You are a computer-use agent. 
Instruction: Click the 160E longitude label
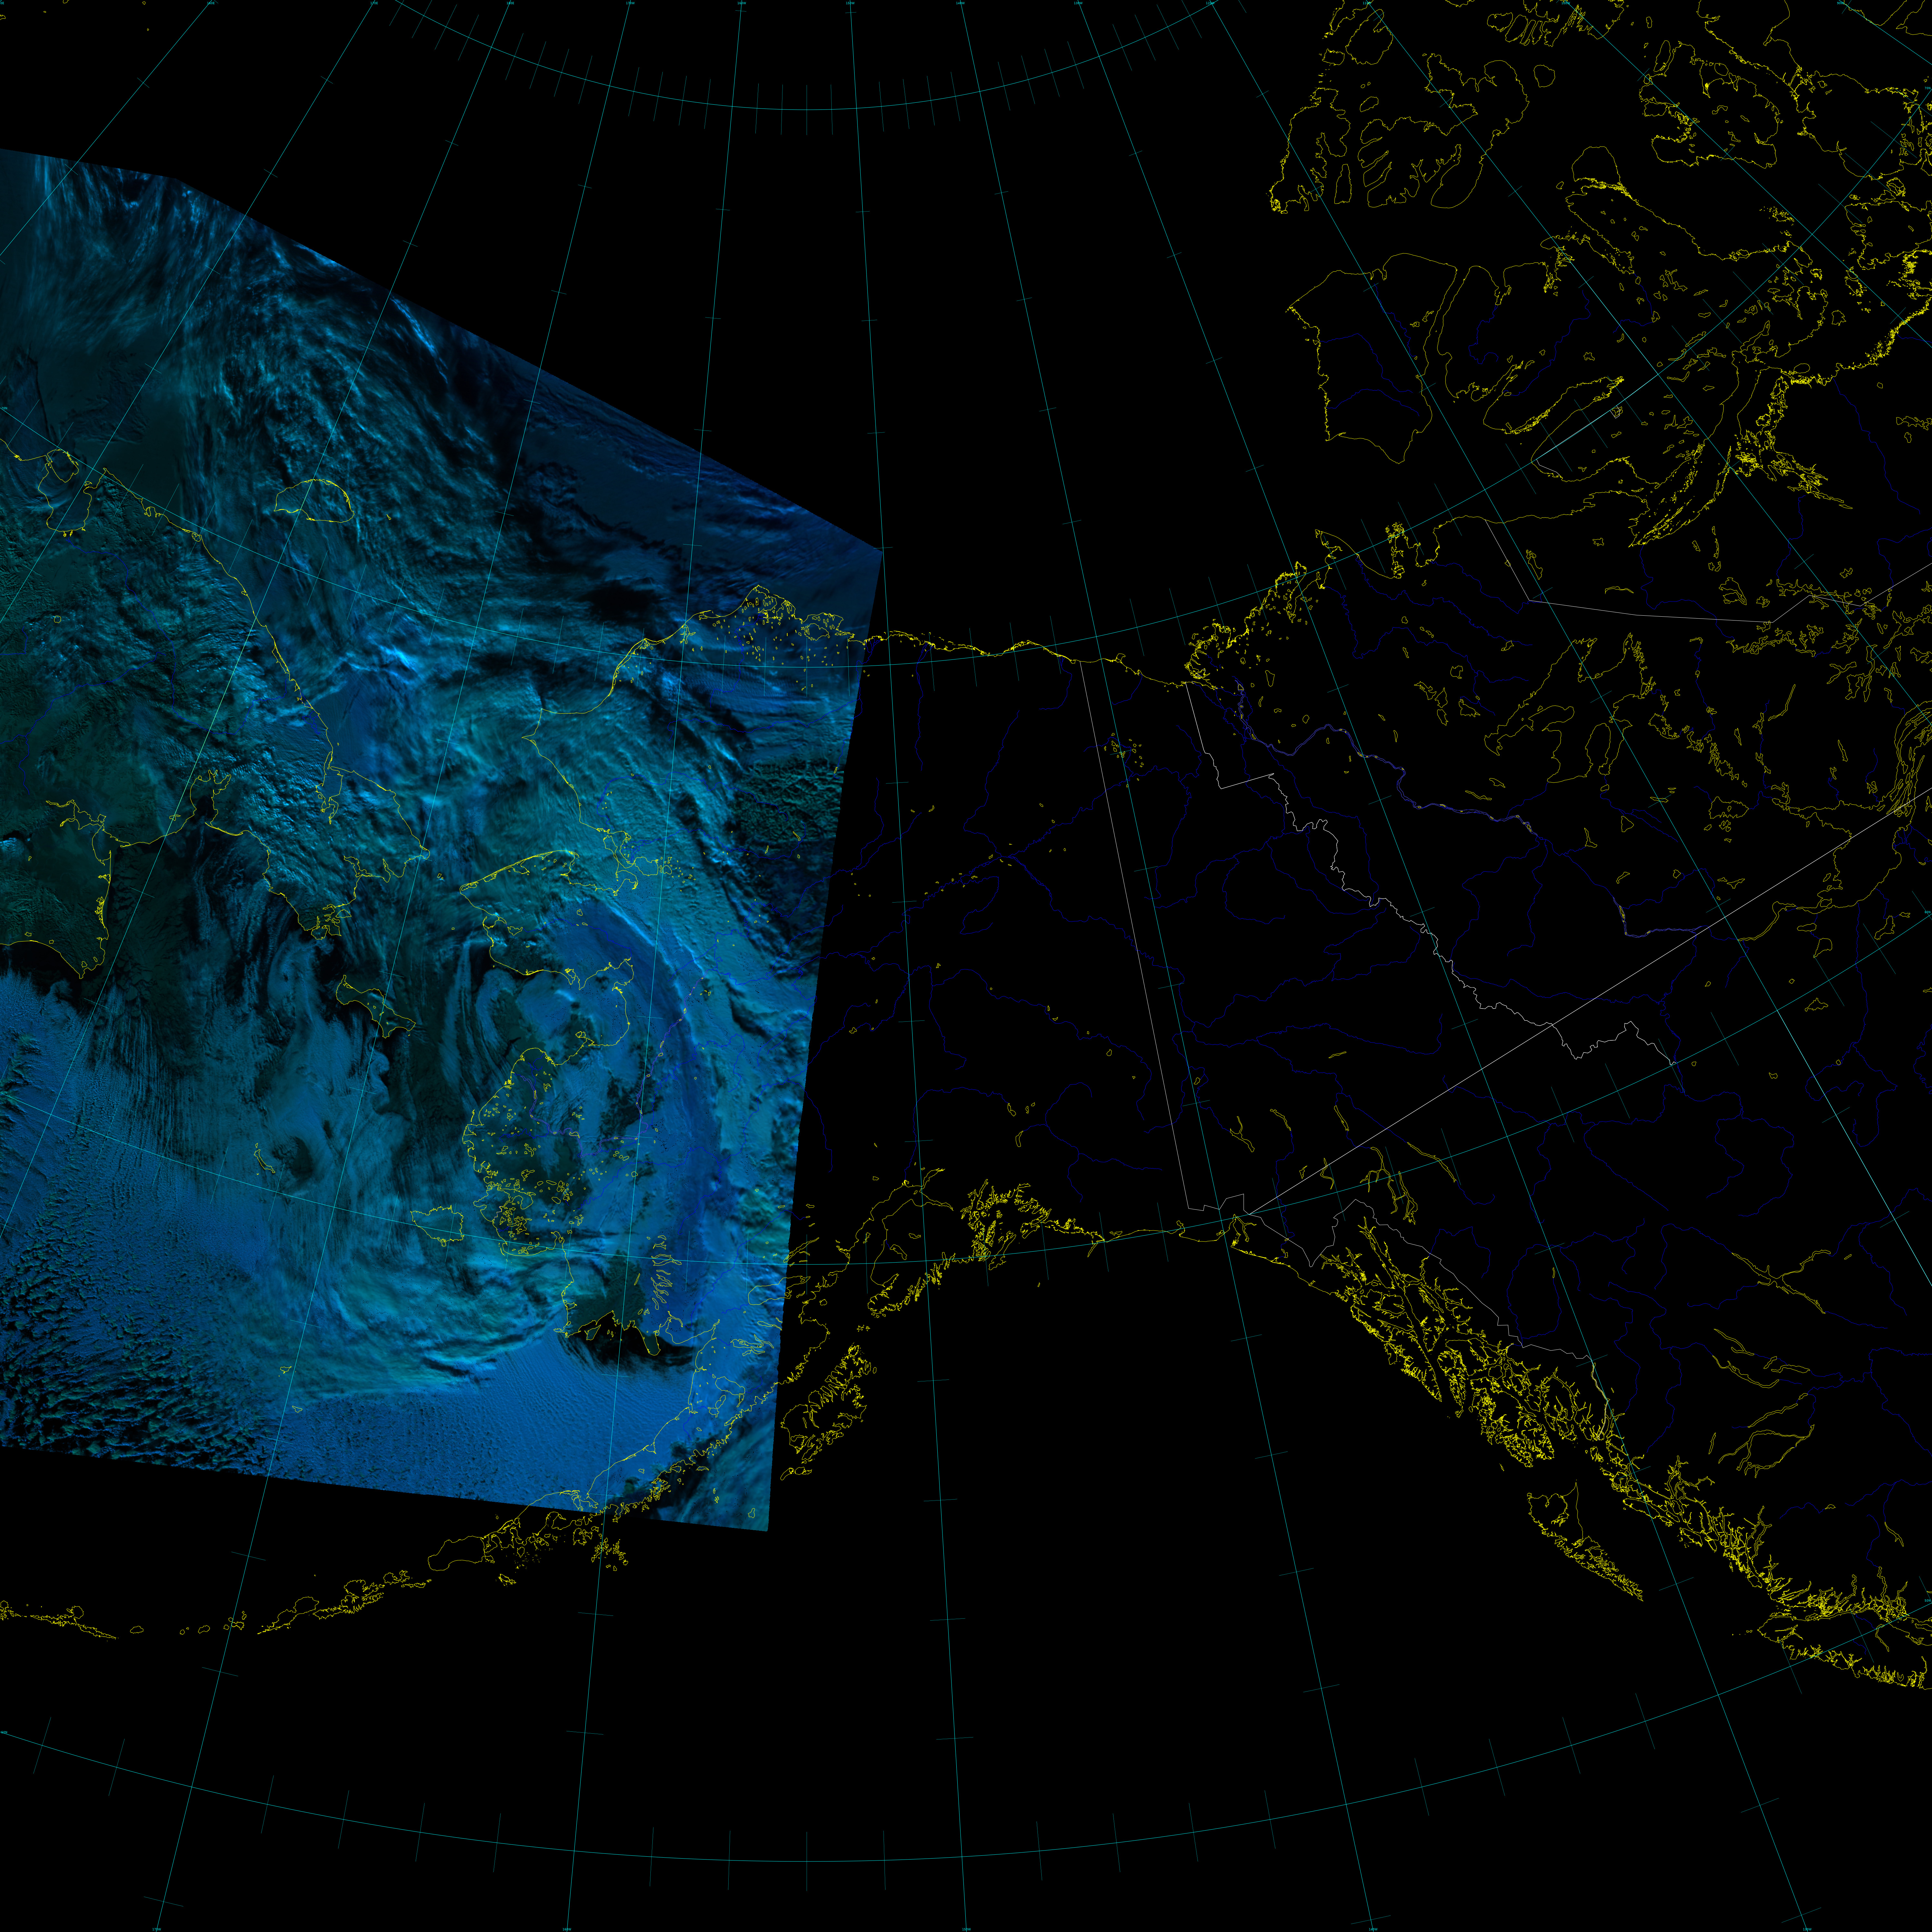coord(211,3)
